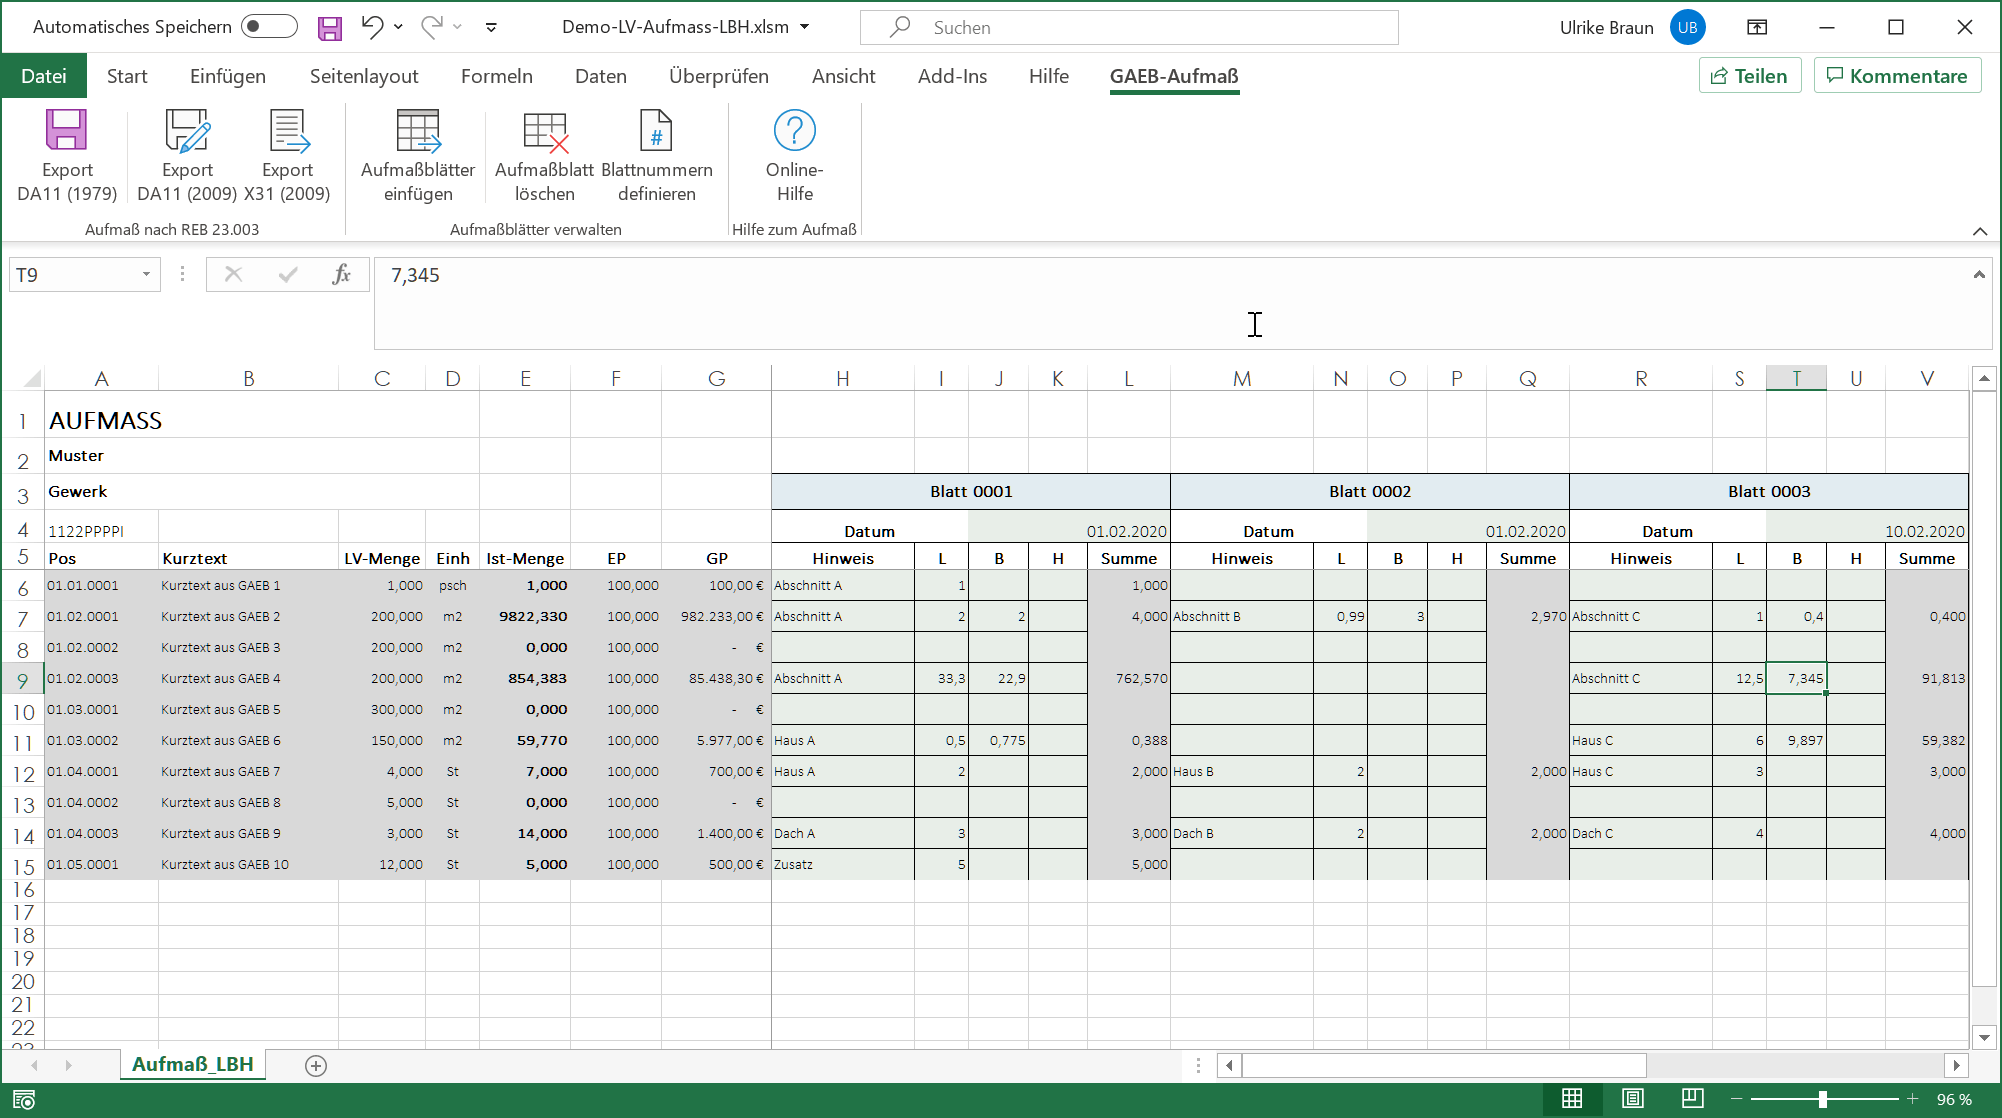2002x1118 pixels.
Task: Click the save icon in title bar
Action: [329, 28]
